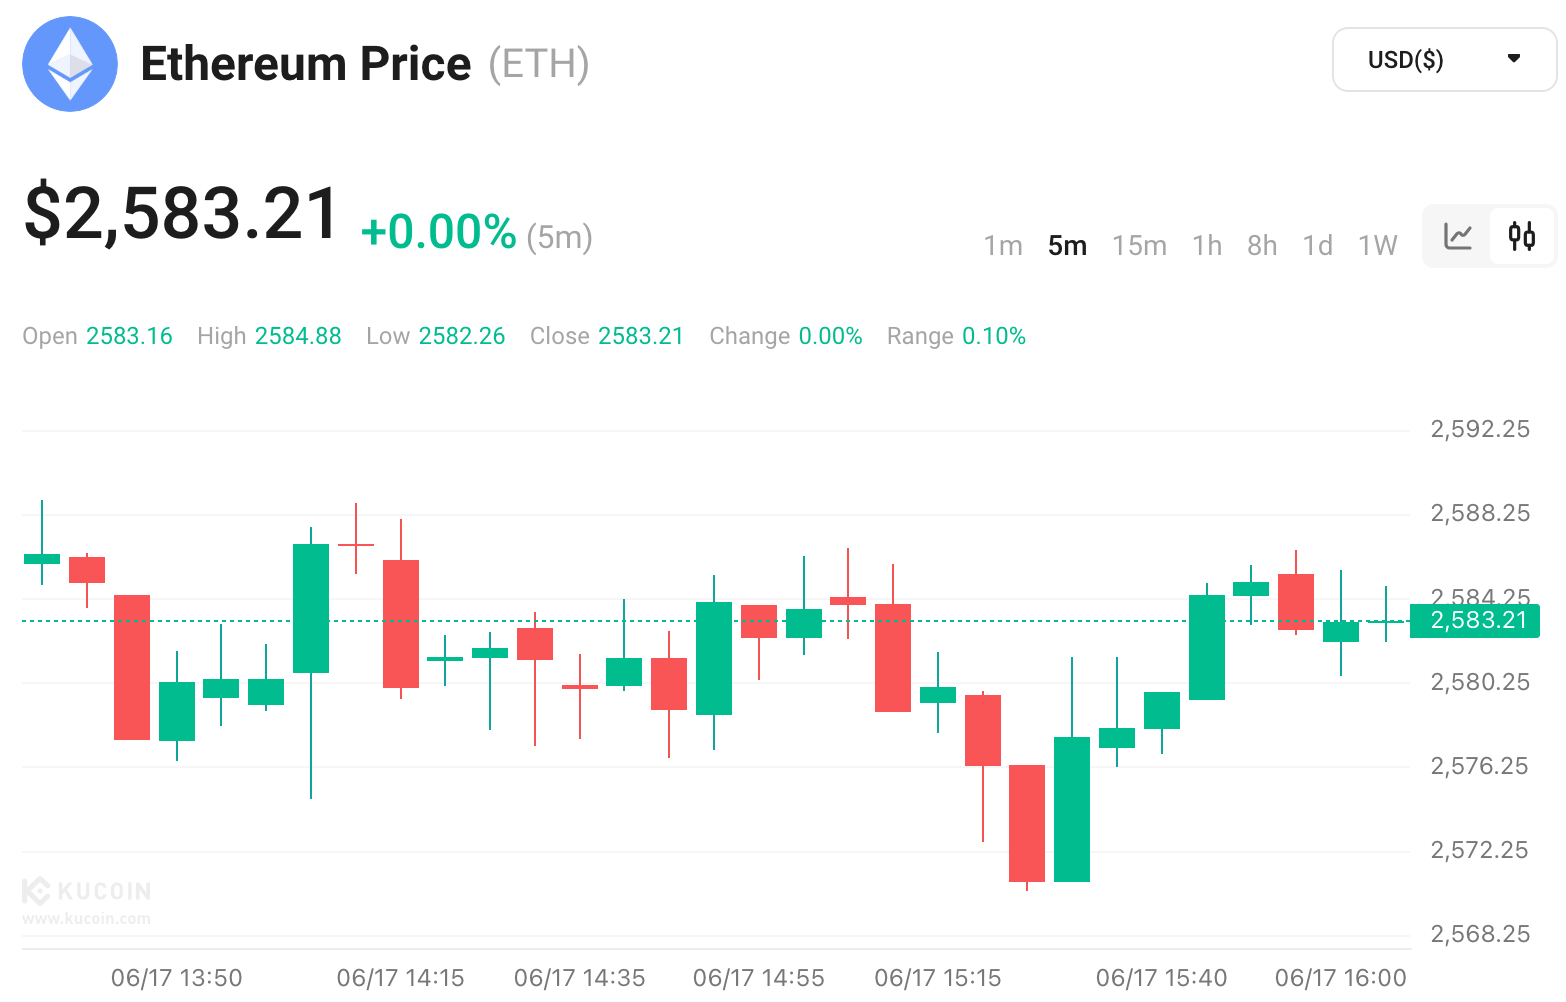The image size is (1566, 1002).
Task: Click the Ethereum logo icon
Action: click(70, 64)
